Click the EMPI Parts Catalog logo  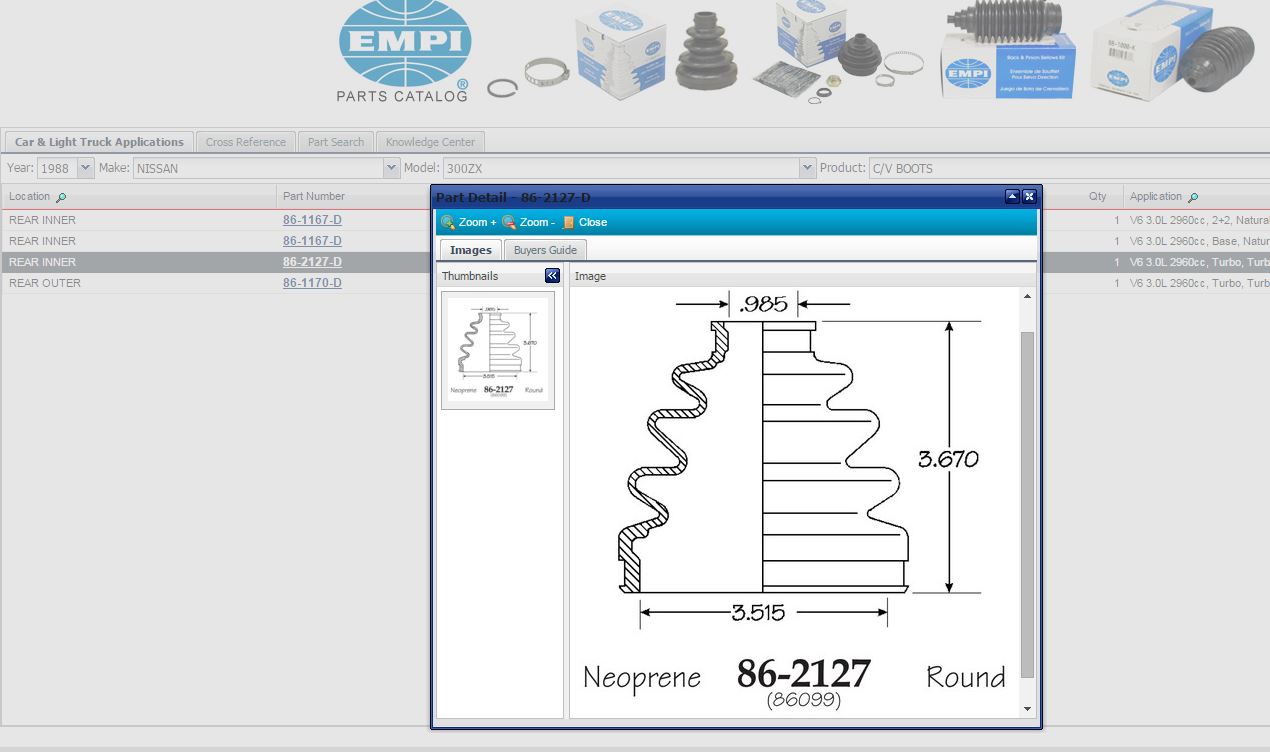404,51
